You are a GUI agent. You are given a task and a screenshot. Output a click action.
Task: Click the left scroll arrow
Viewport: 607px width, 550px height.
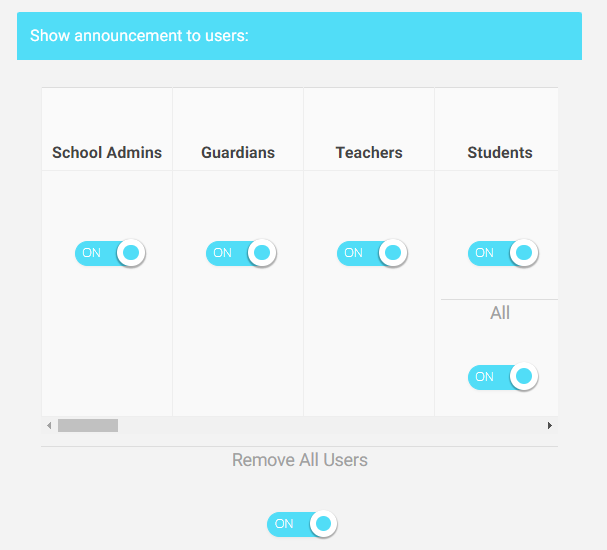click(49, 426)
